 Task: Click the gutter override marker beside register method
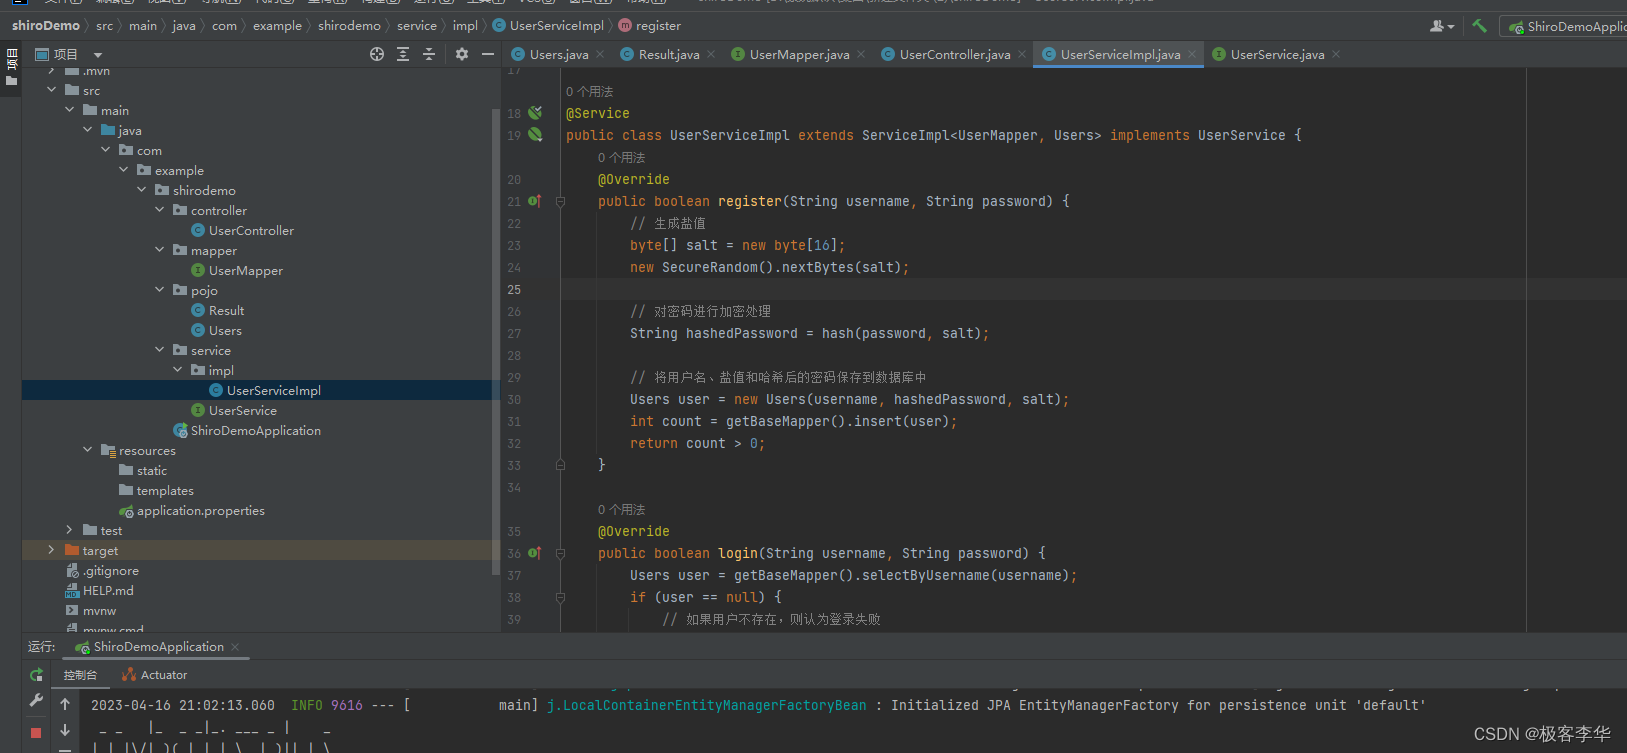pos(535,201)
